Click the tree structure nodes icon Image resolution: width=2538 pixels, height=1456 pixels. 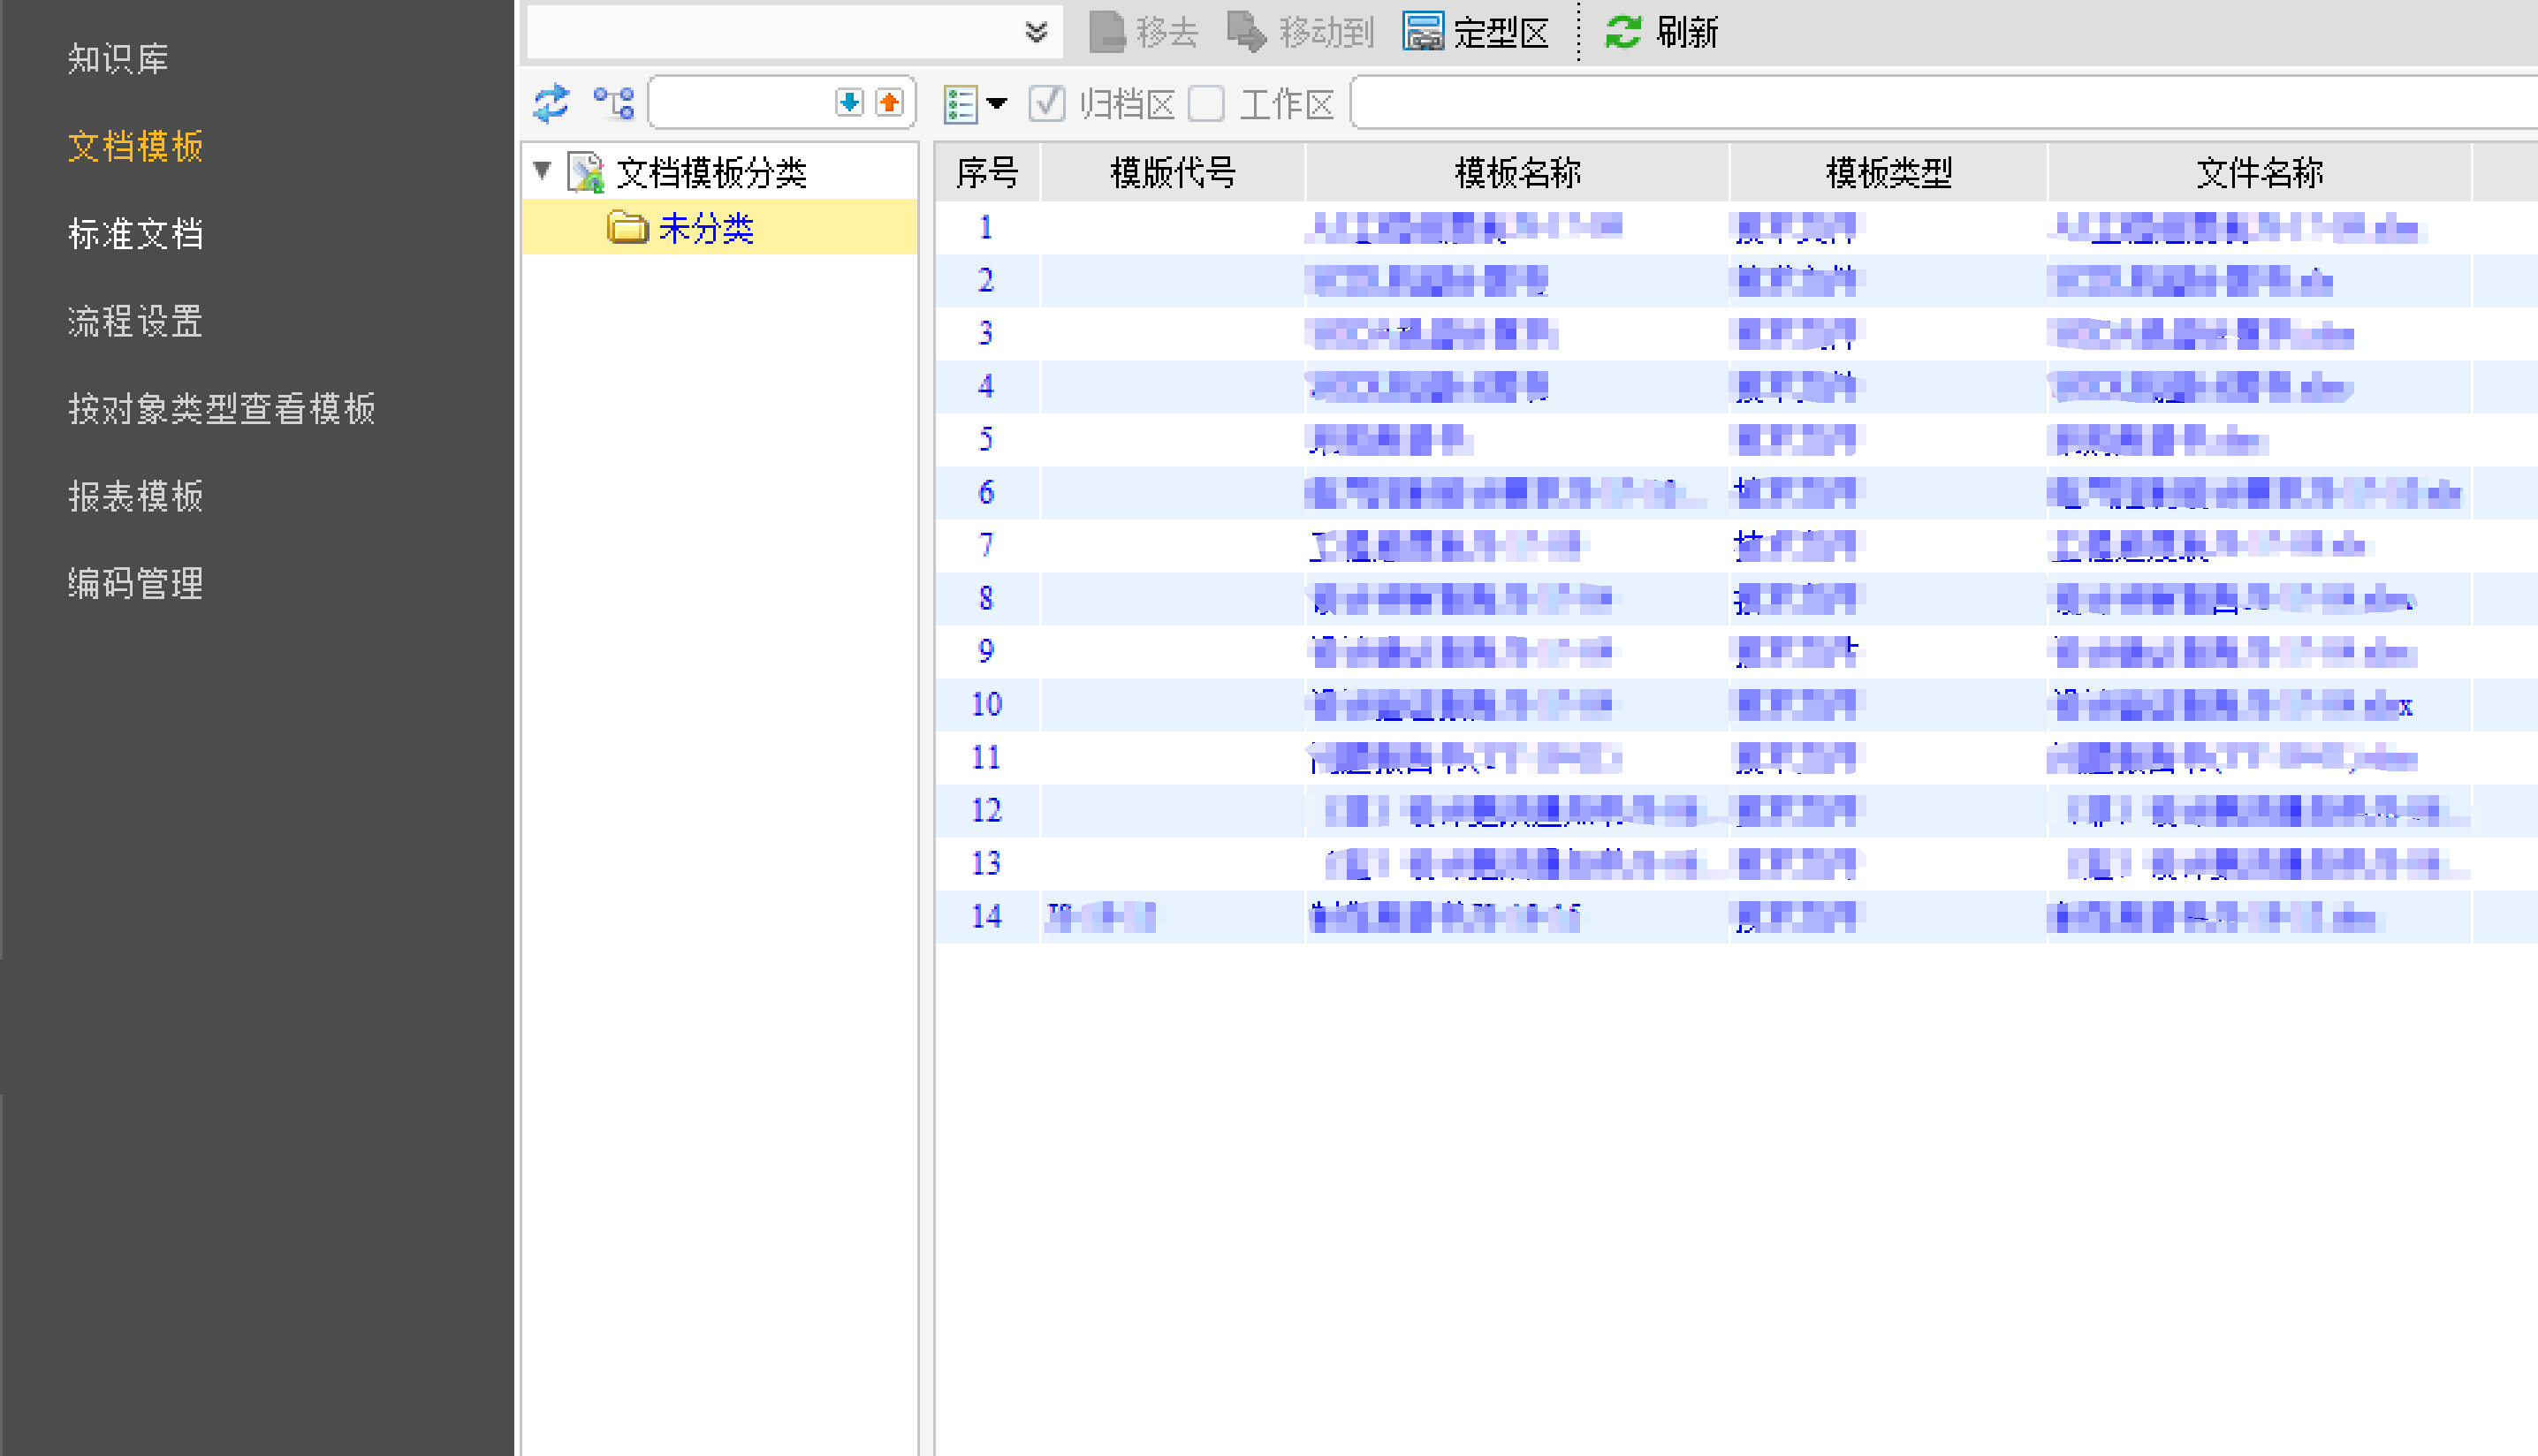point(613,103)
